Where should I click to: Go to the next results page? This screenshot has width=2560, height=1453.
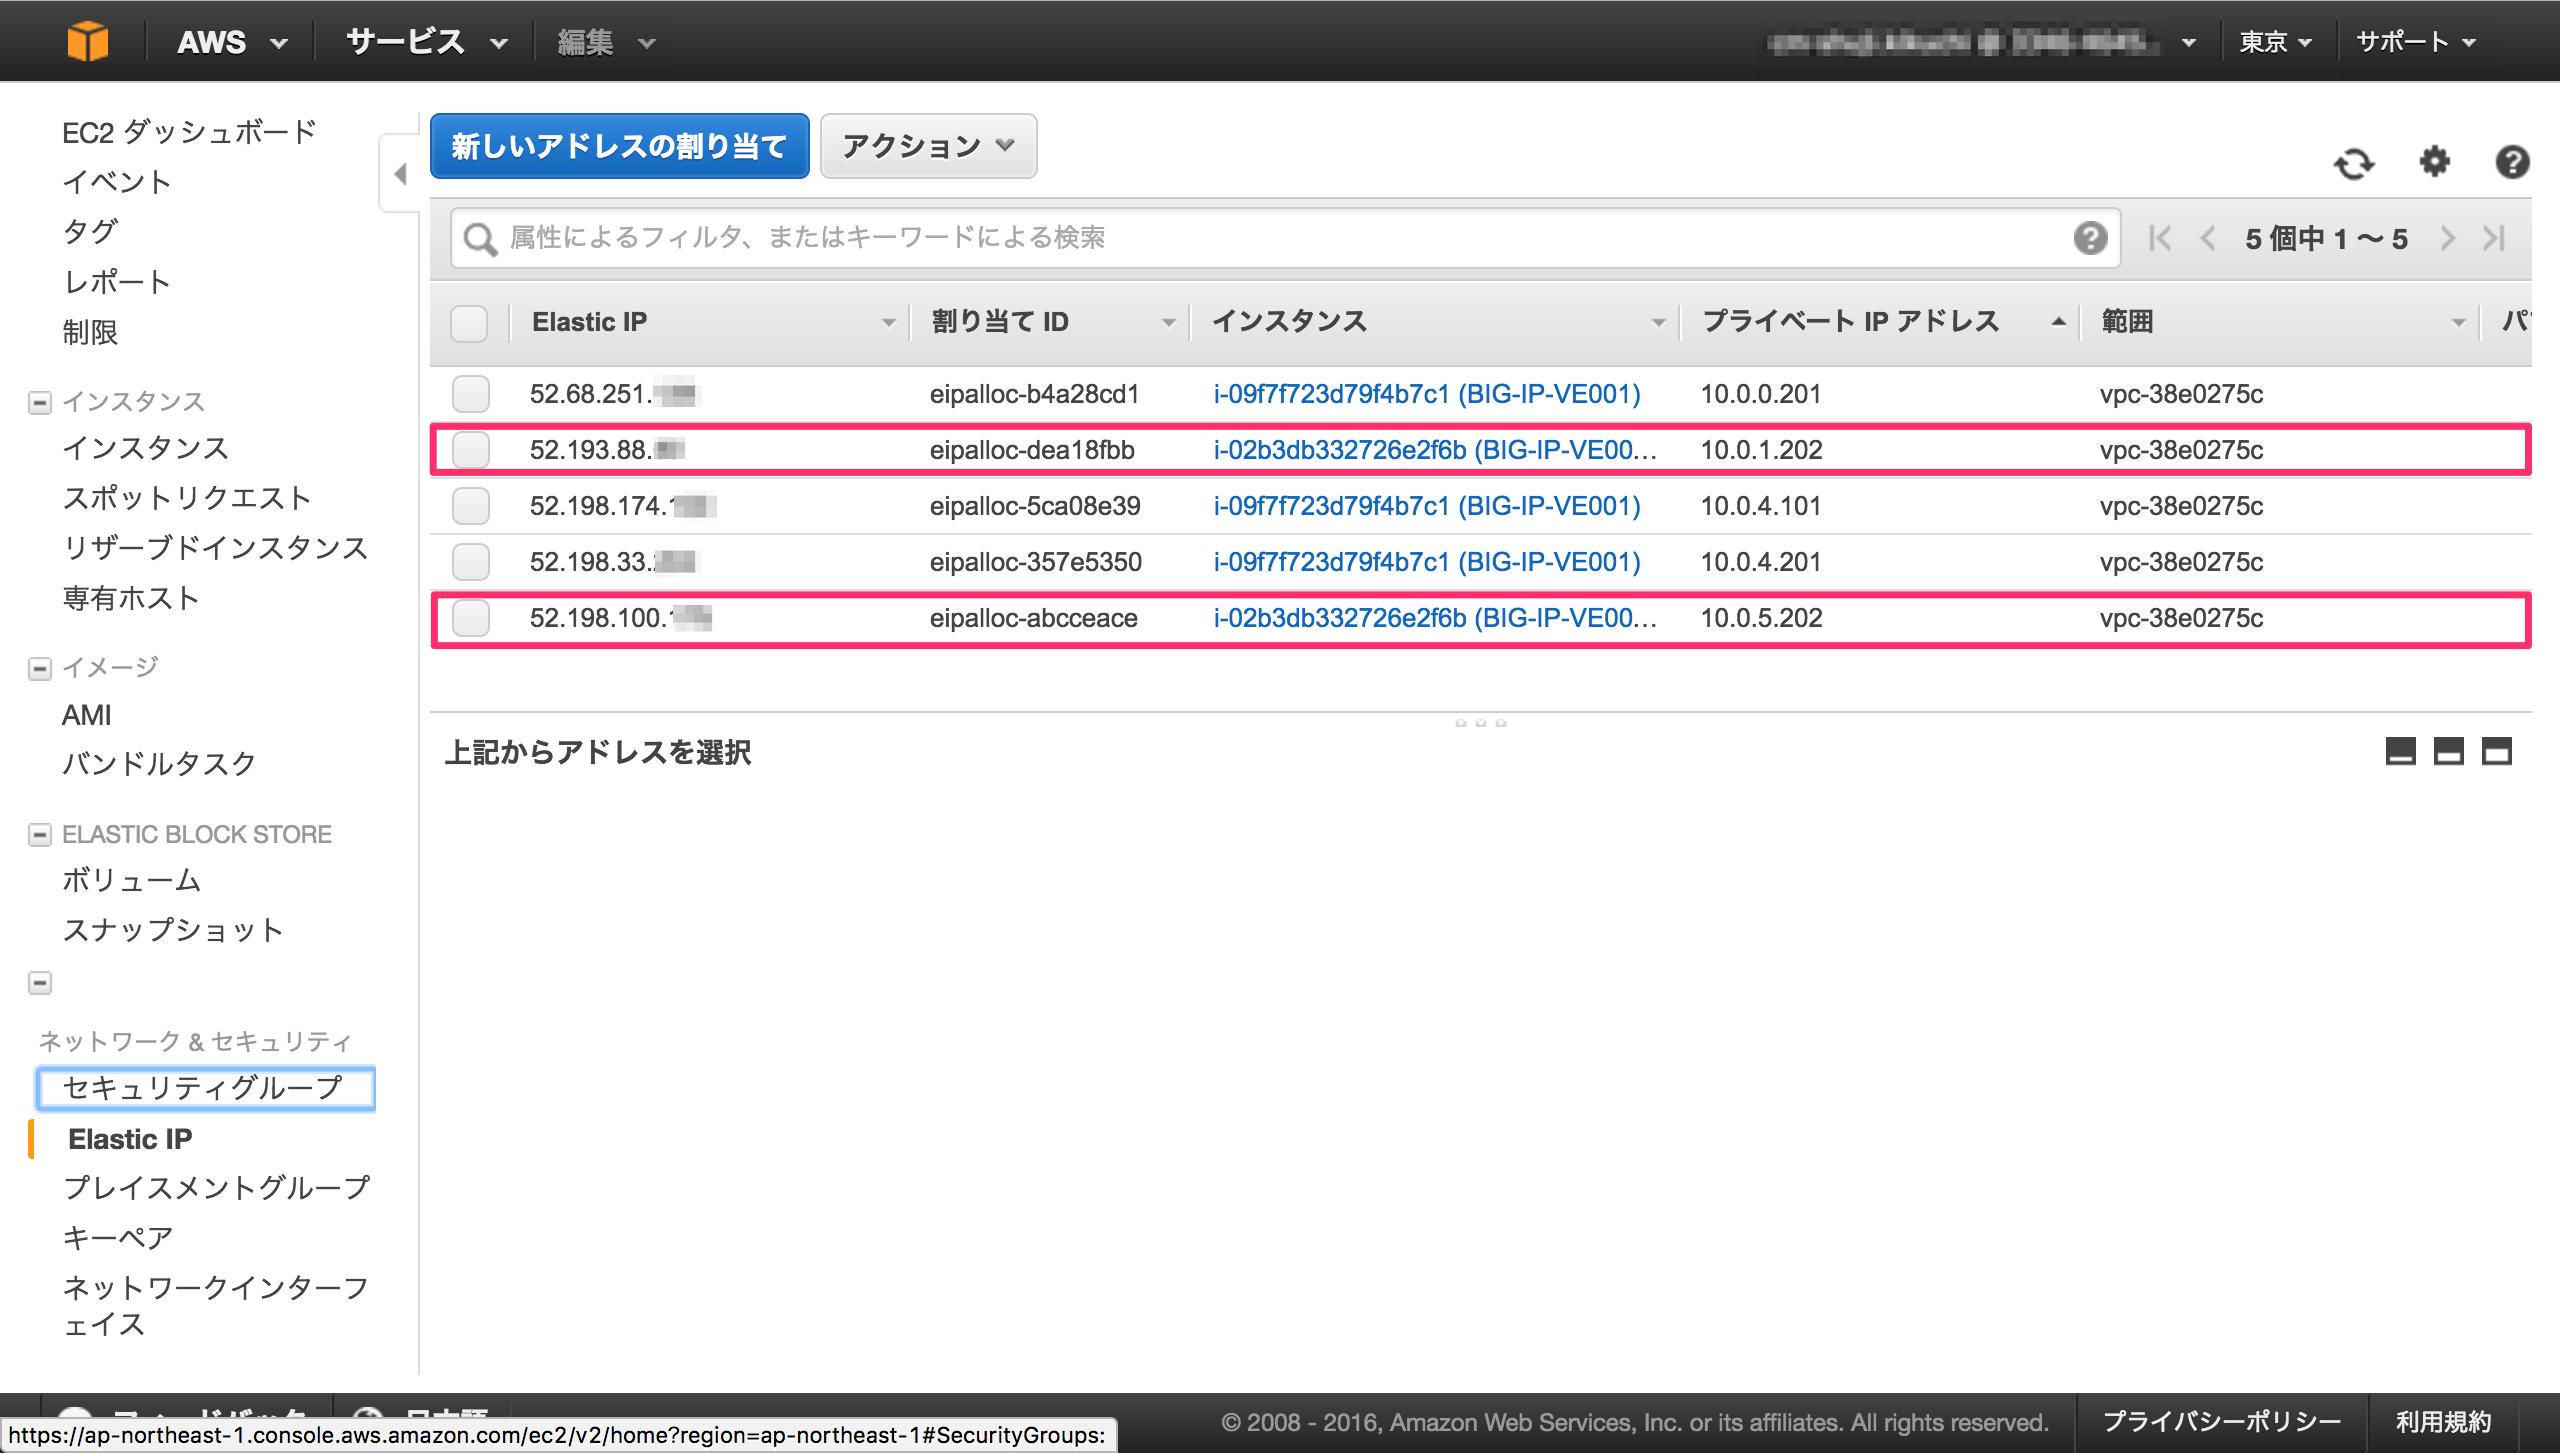pyautogui.click(x=2447, y=238)
